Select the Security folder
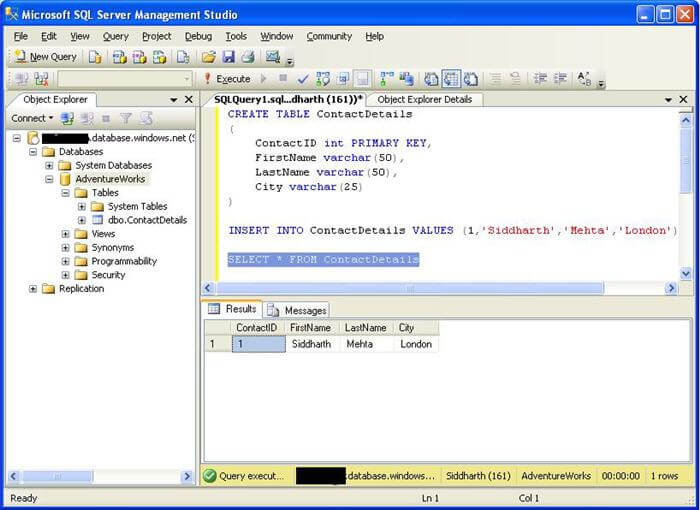This screenshot has height=510, width=700. coord(108,275)
